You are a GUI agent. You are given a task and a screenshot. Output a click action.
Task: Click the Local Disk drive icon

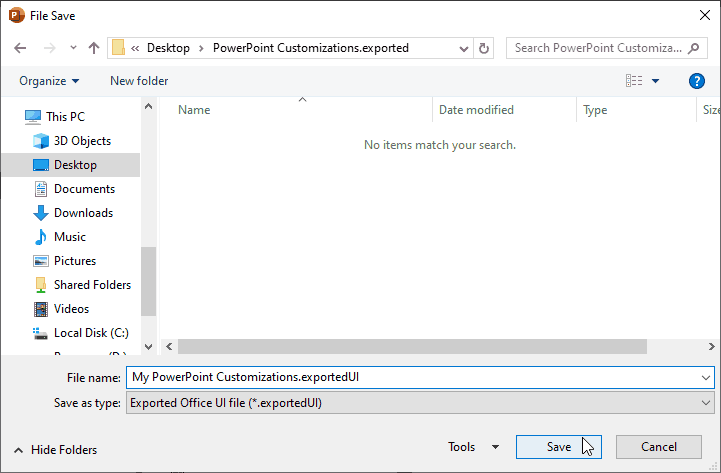point(40,333)
